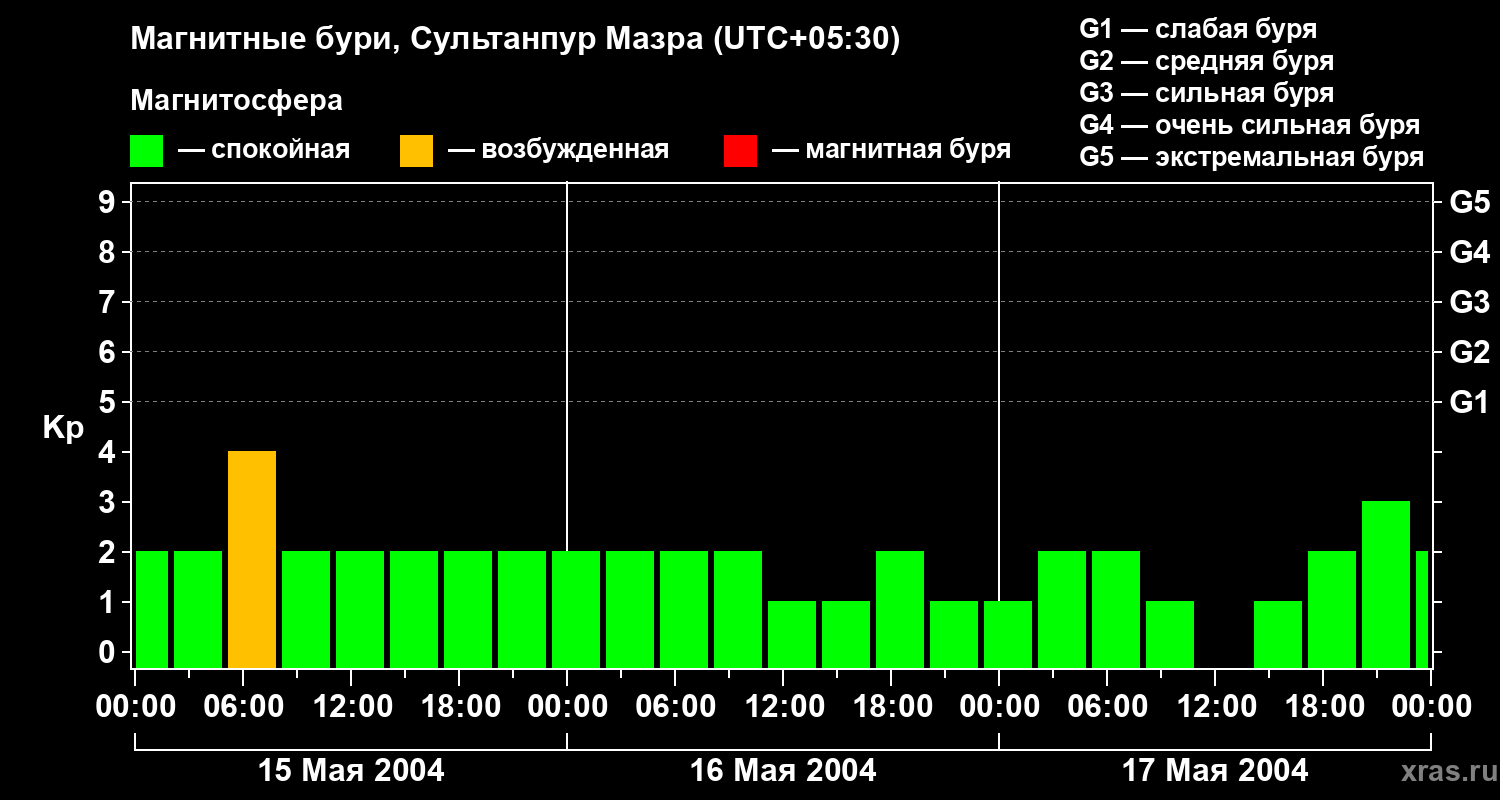1500x800 pixels.
Task: Click the 12:00 time label under 16 May
Action: pos(783,707)
